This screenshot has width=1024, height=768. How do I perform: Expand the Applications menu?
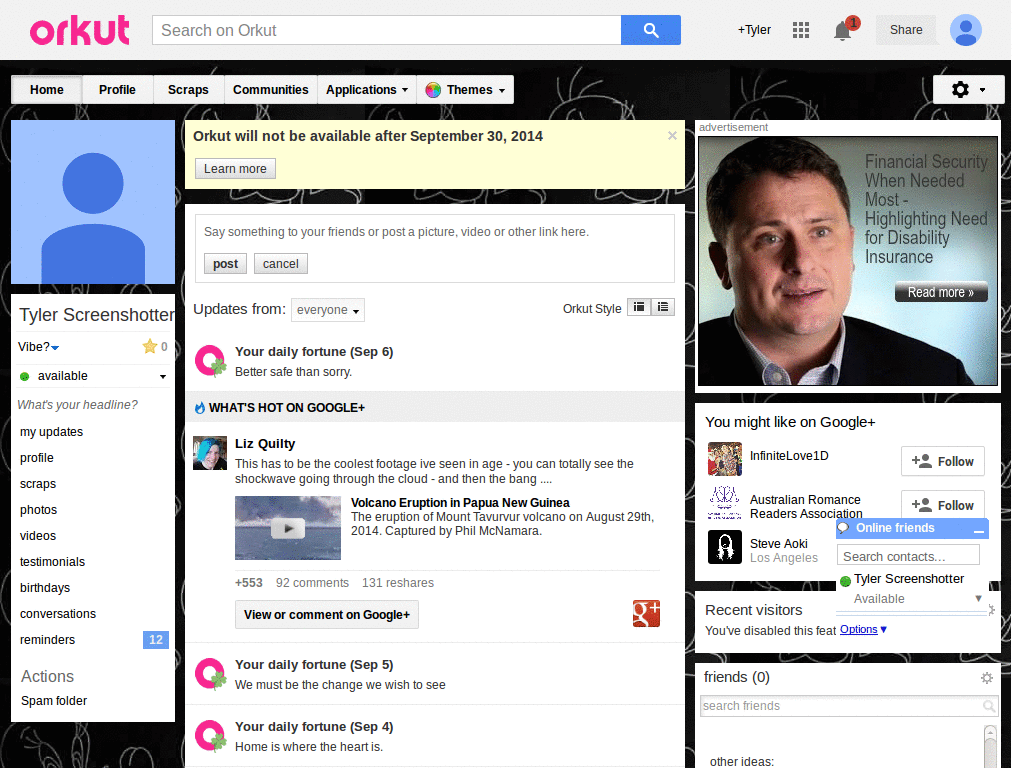pos(367,89)
